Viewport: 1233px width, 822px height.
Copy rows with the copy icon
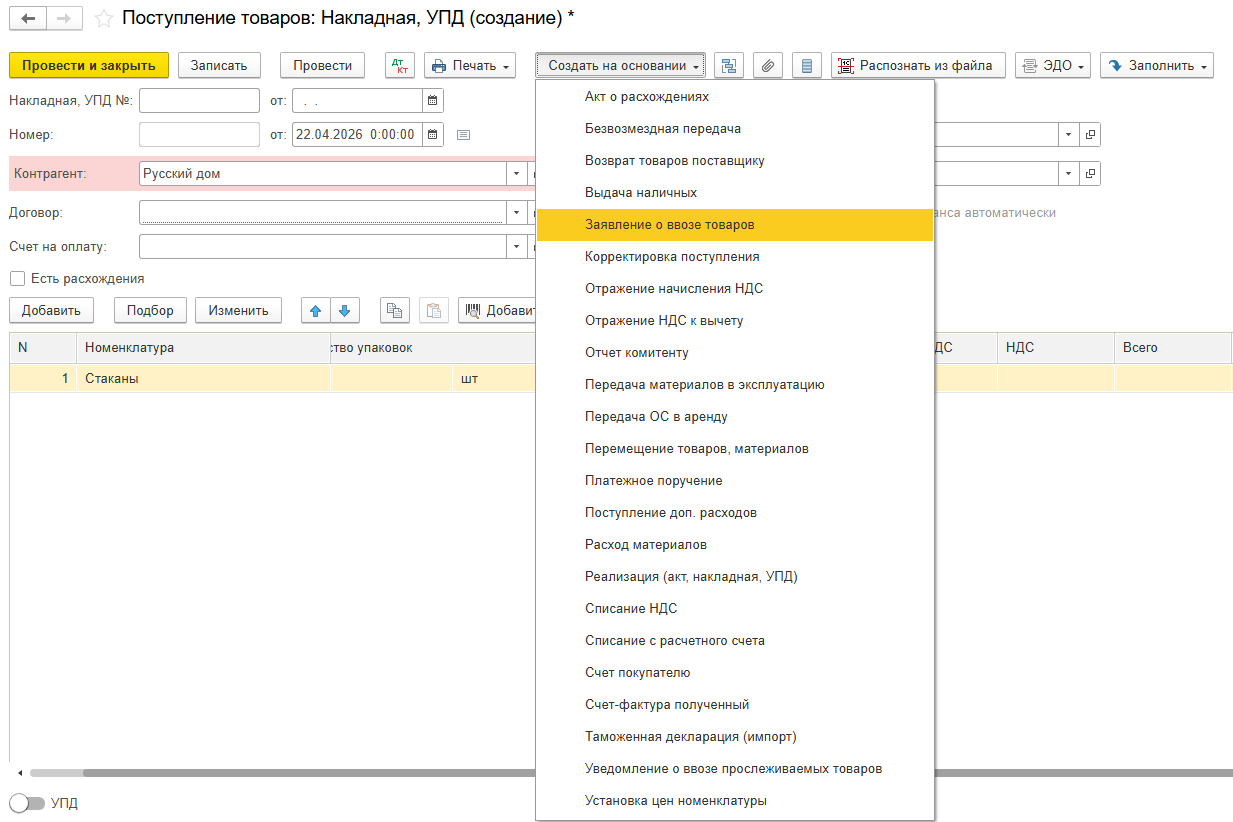point(395,310)
